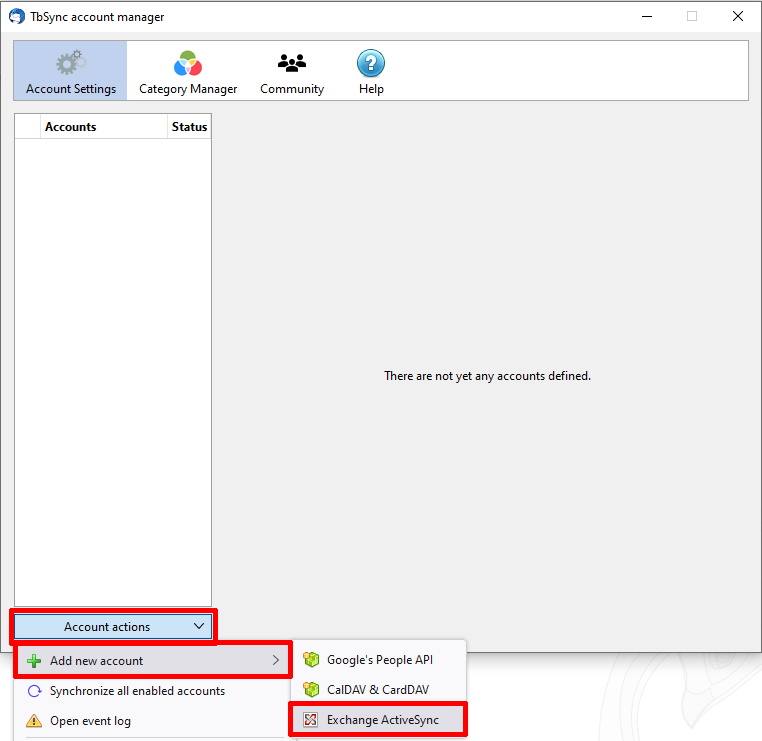Viewport: 762px width, 741px height.
Task: Select Exchange ActiveSync provider
Action: coord(379,719)
